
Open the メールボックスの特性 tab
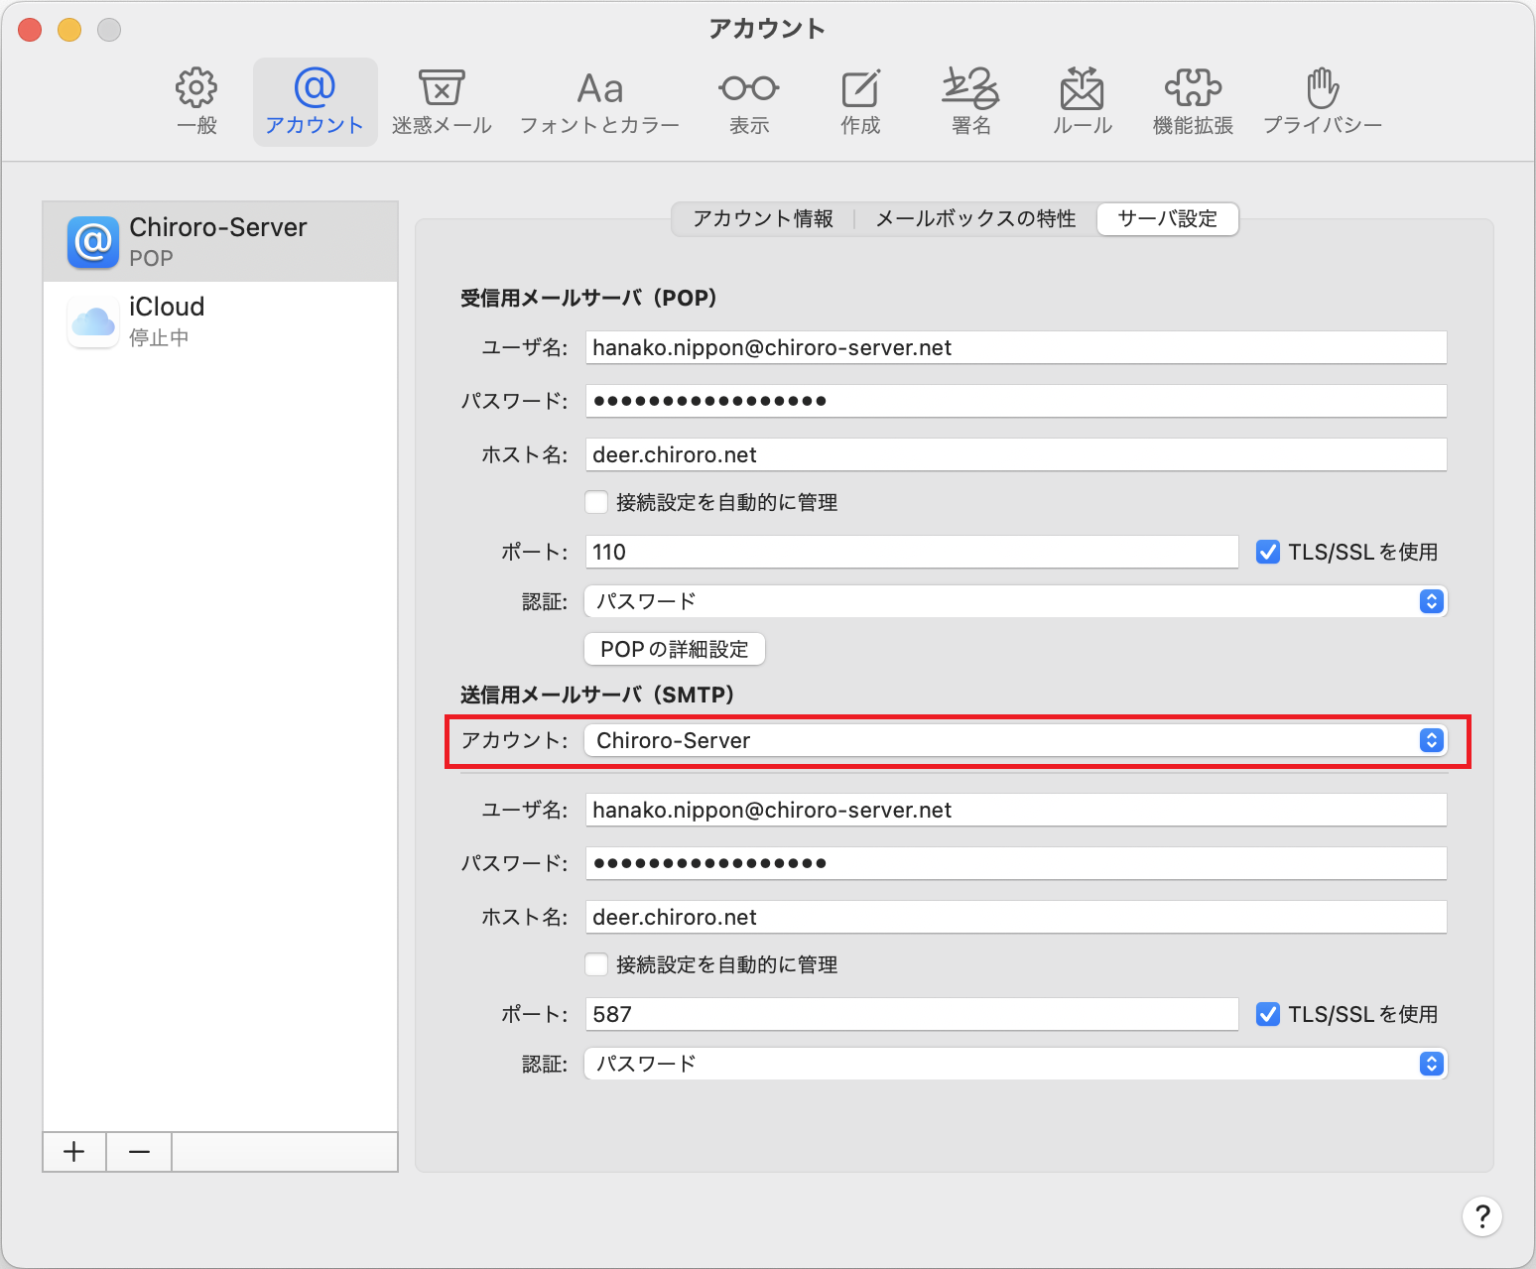coord(975,219)
